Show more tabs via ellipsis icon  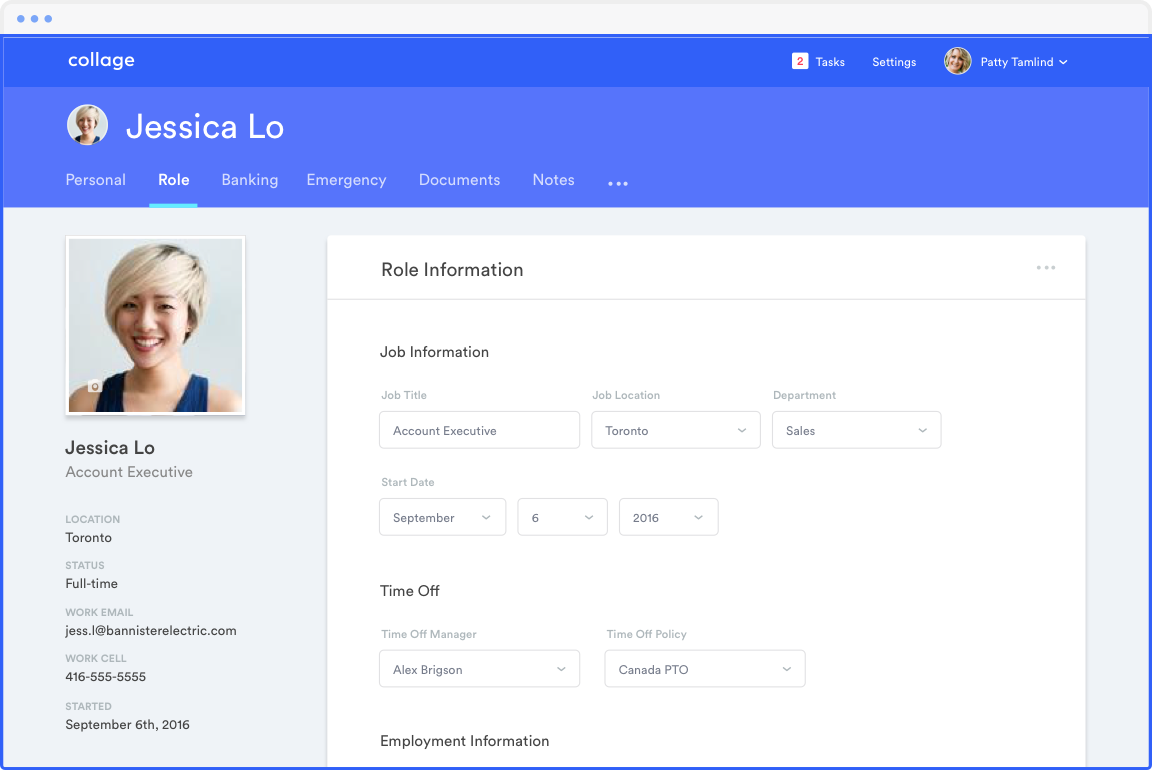(x=618, y=183)
